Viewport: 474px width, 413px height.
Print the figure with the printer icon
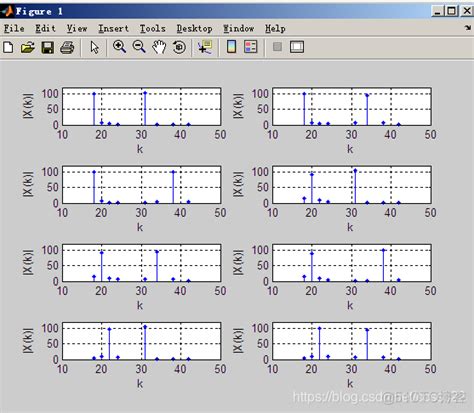coord(67,47)
